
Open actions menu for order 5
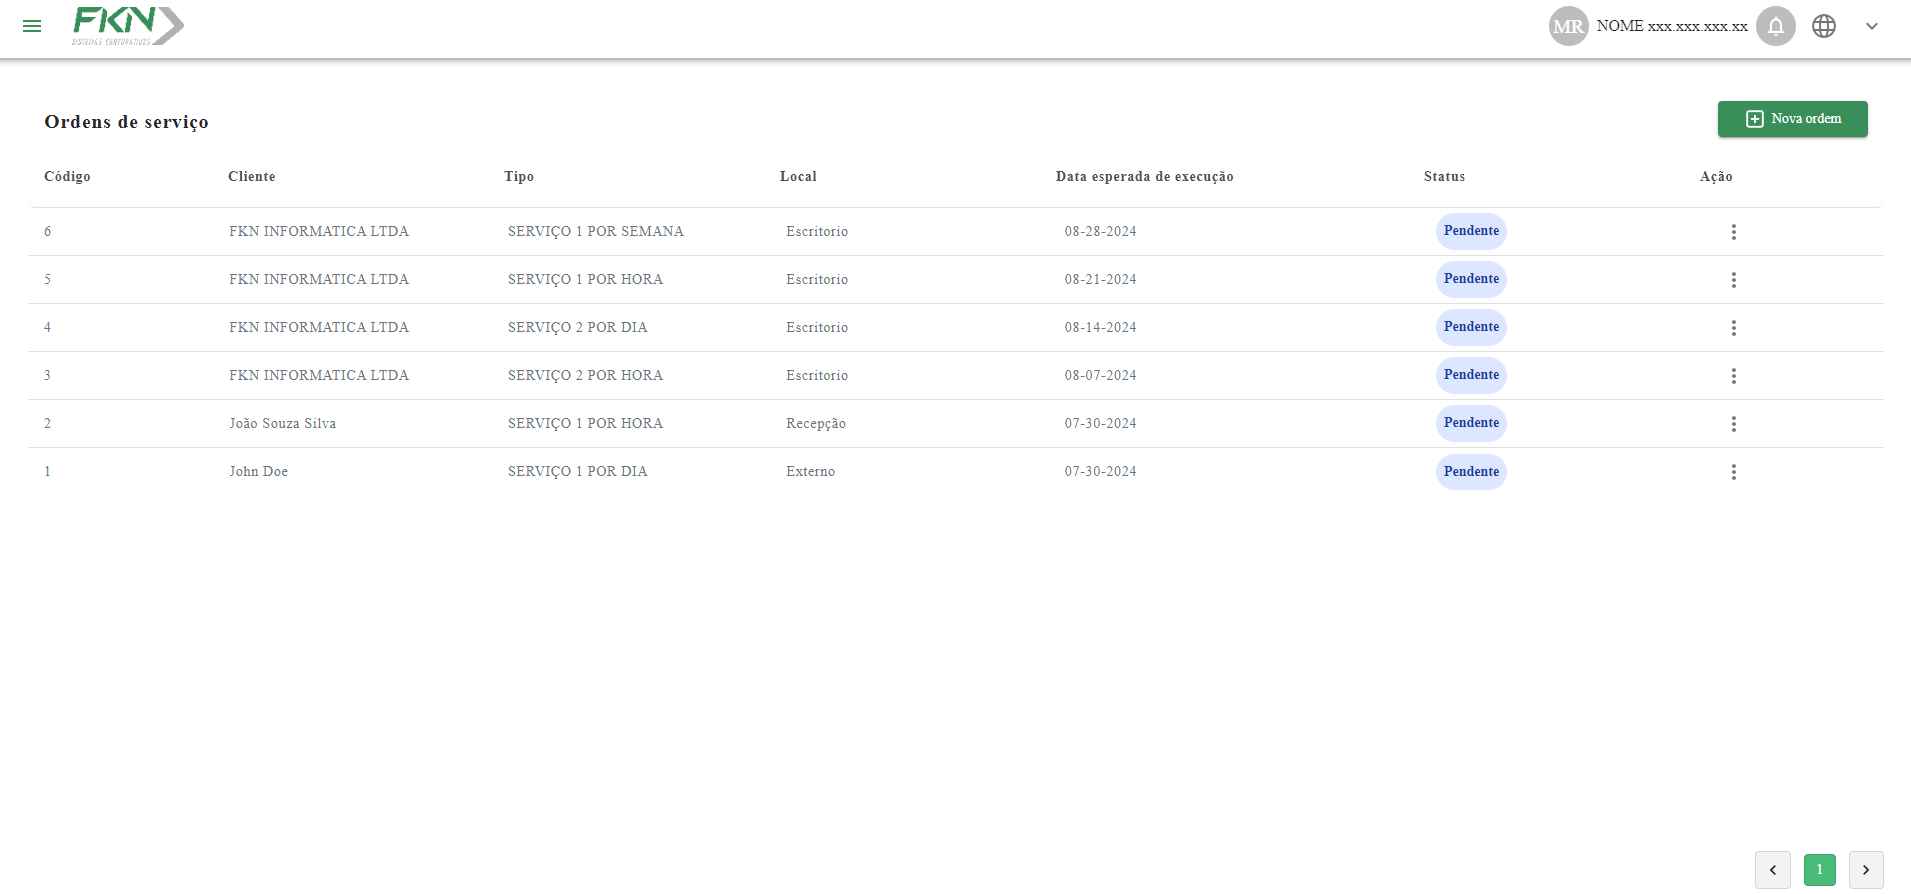(x=1733, y=280)
